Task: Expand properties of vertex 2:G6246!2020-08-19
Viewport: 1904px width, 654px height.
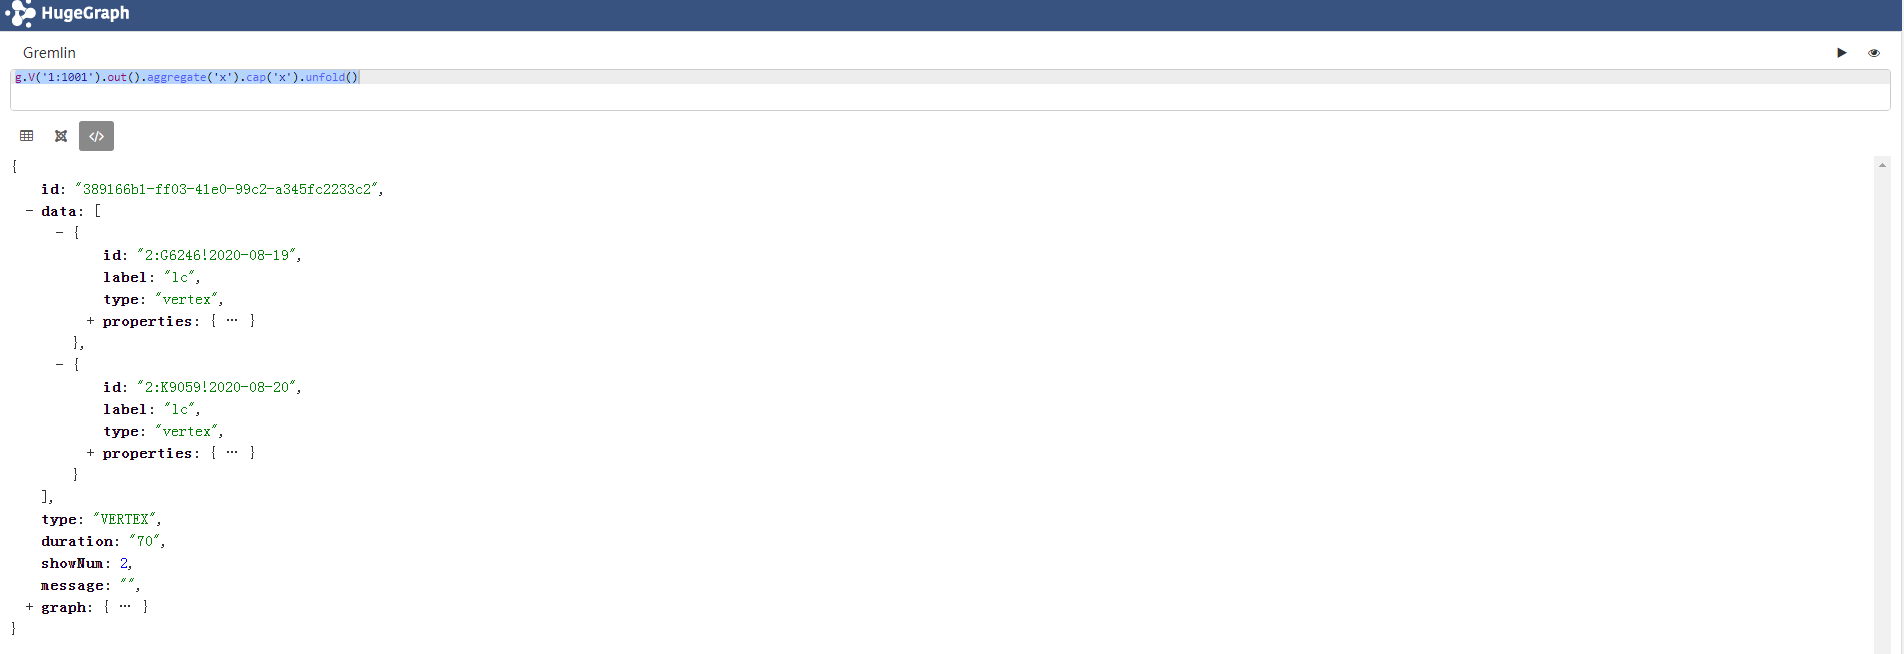Action: [x=90, y=321]
